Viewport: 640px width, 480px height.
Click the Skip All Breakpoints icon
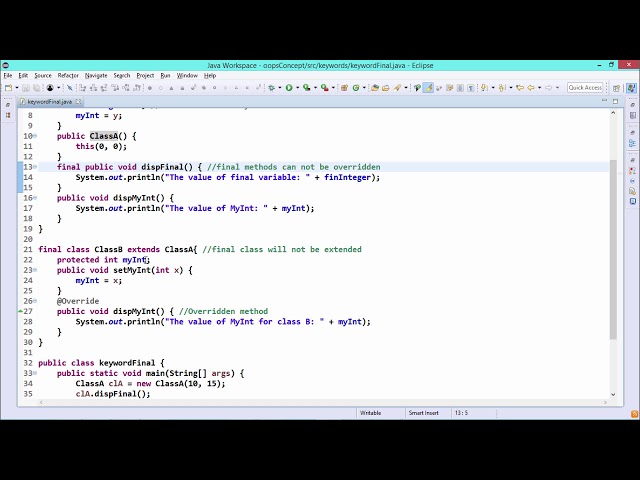coord(70,88)
